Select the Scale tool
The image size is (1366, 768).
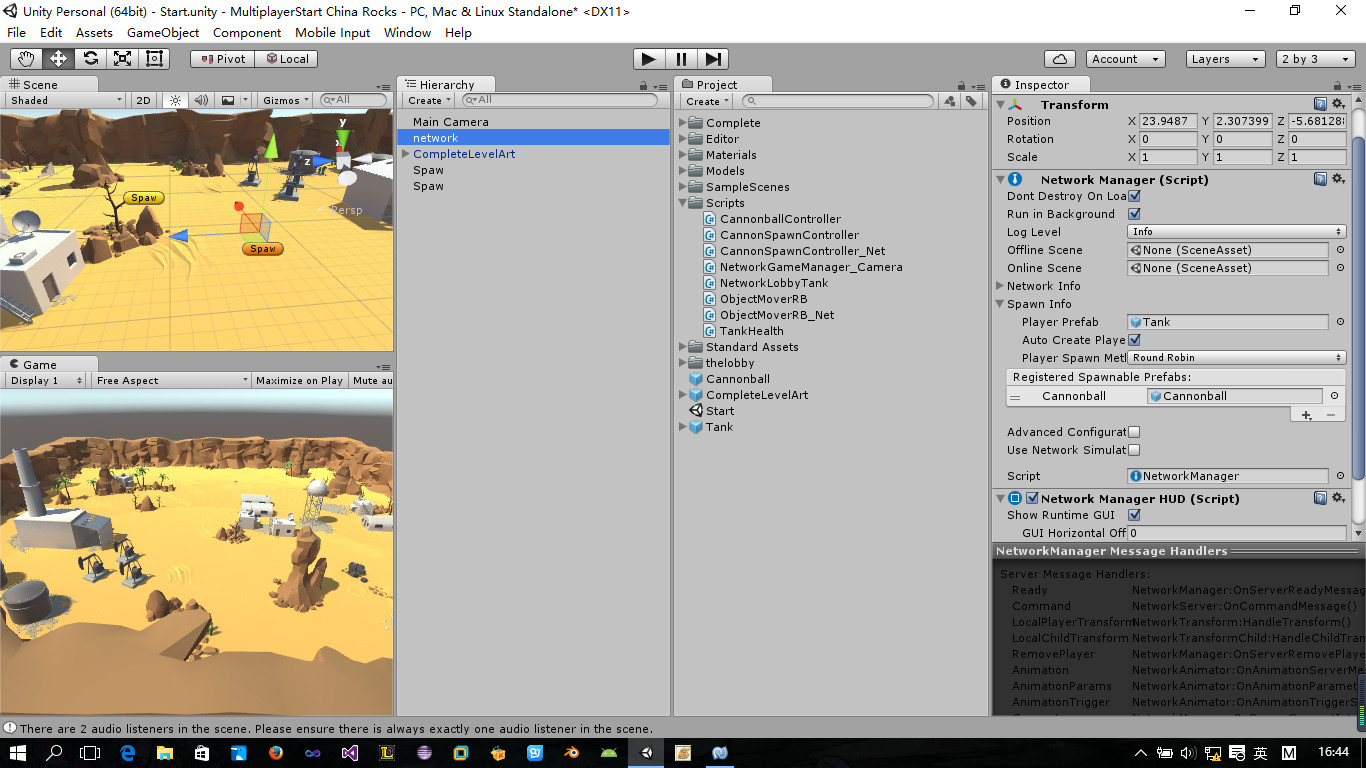coord(123,59)
